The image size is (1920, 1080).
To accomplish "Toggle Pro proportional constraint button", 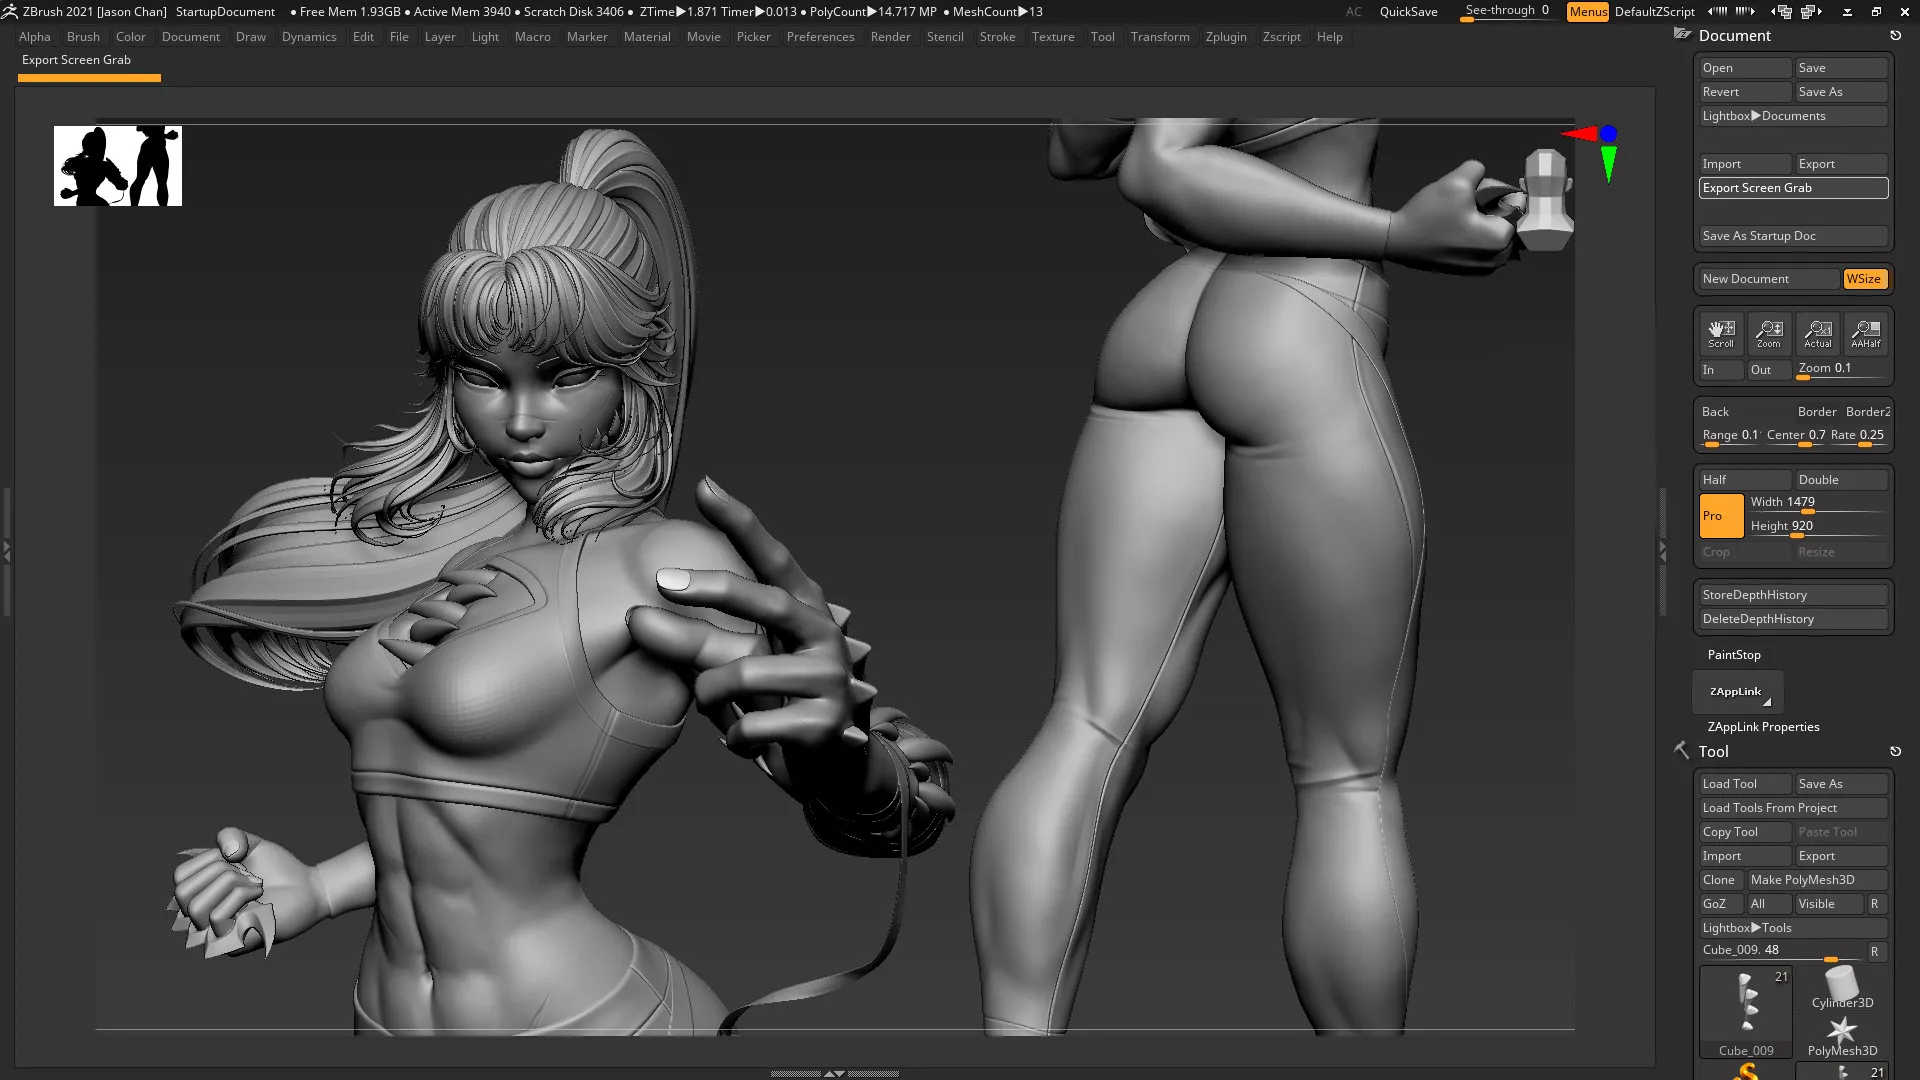I will [1720, 516].
